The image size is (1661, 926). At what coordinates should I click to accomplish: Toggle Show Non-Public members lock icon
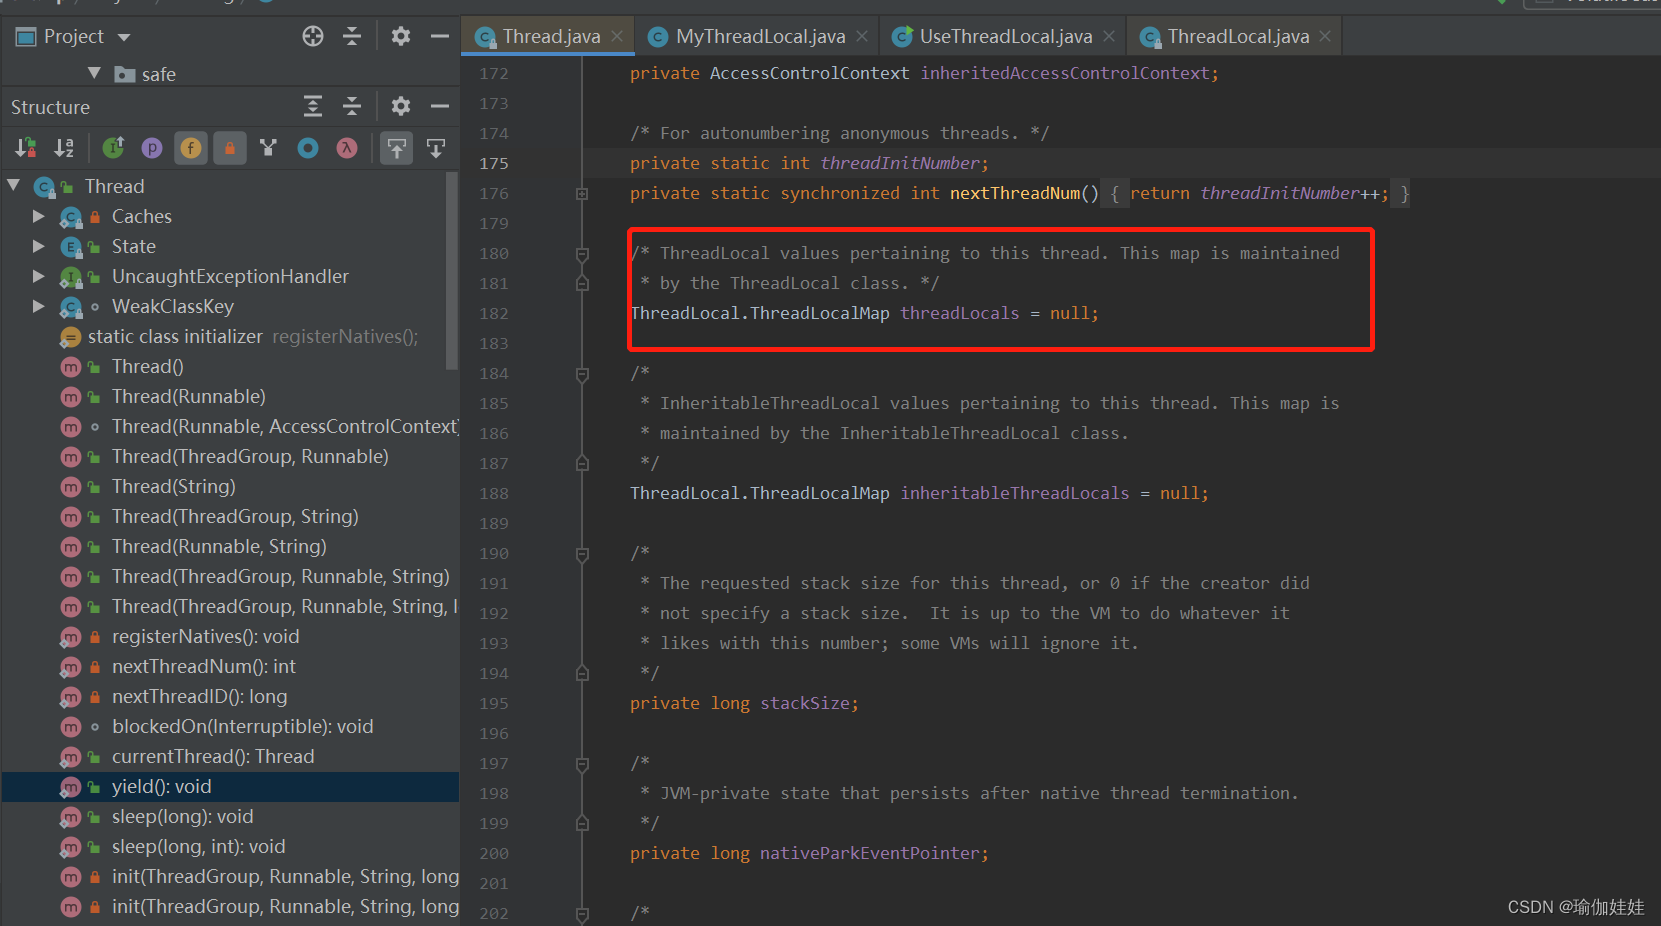coord(229,148)
